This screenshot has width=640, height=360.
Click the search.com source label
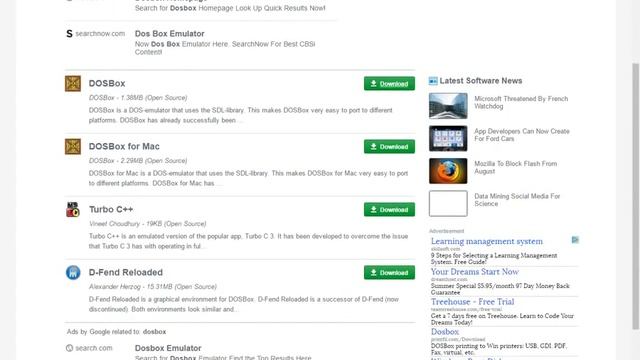click(93, 348)
